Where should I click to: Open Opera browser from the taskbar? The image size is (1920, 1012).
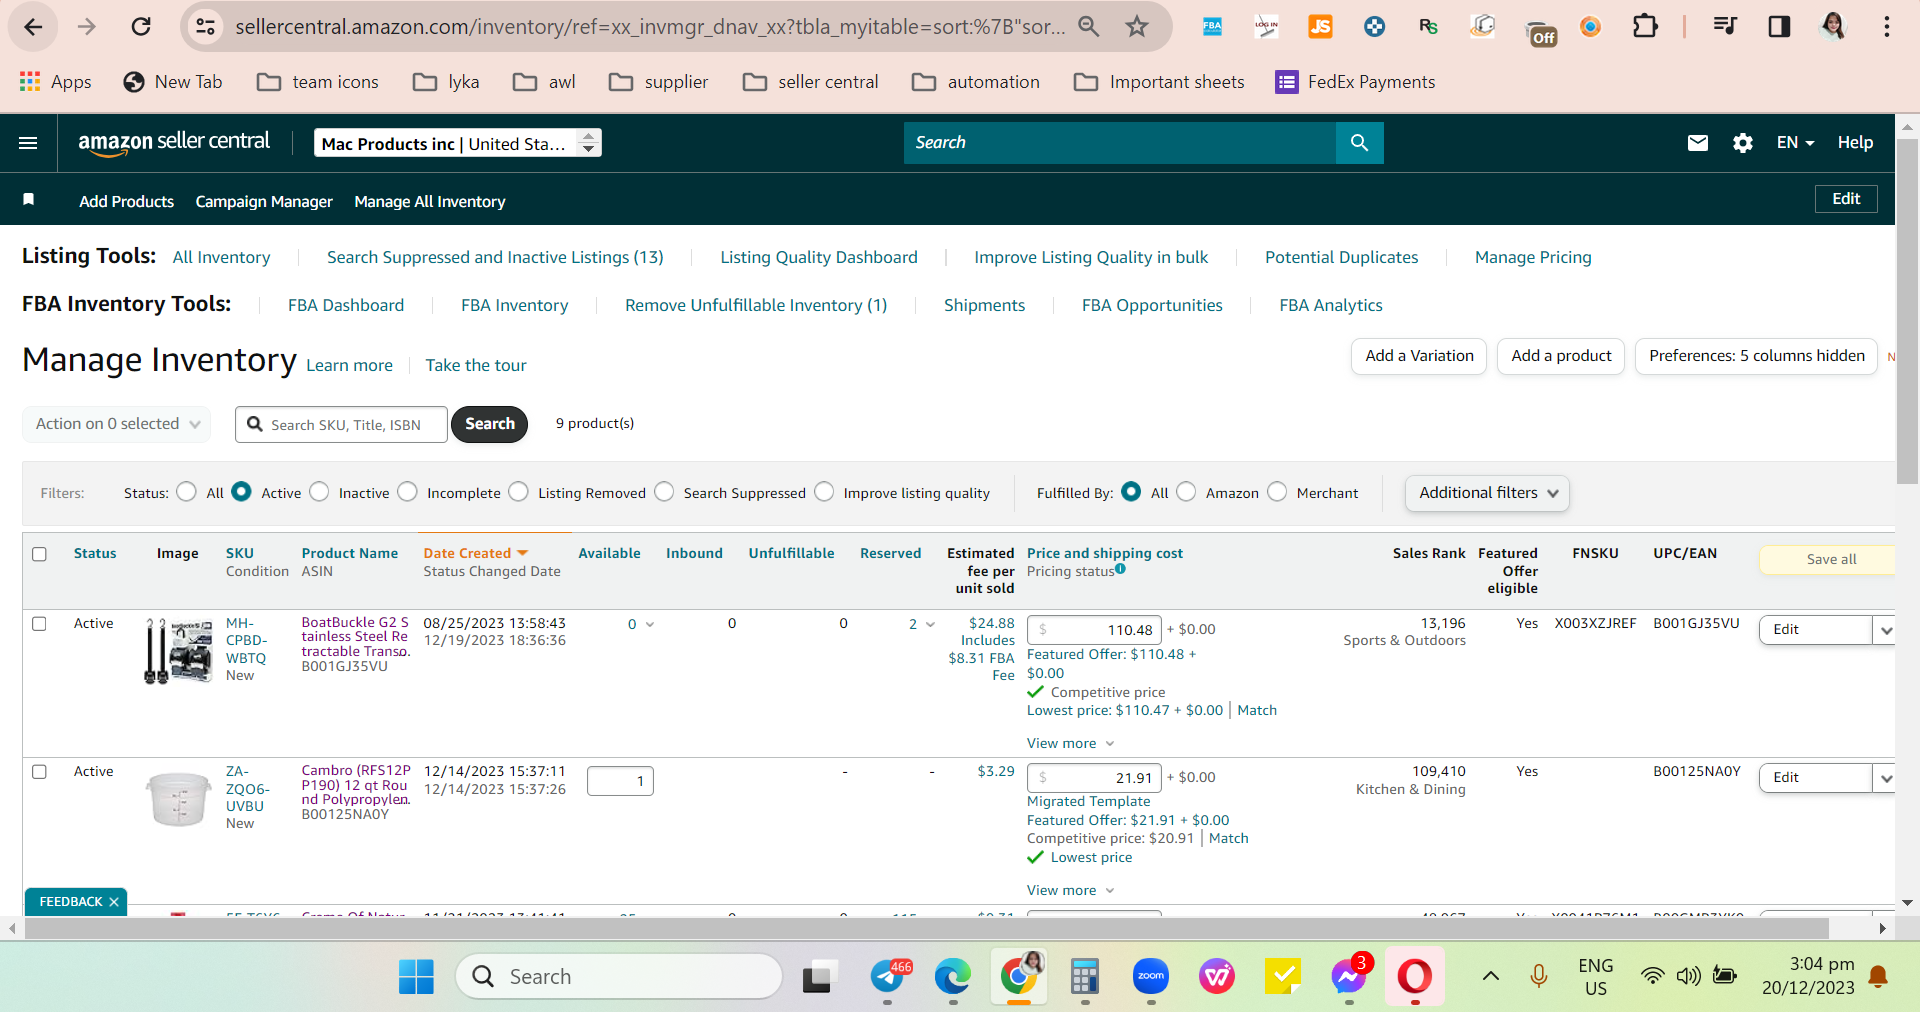coord(1414,976)
